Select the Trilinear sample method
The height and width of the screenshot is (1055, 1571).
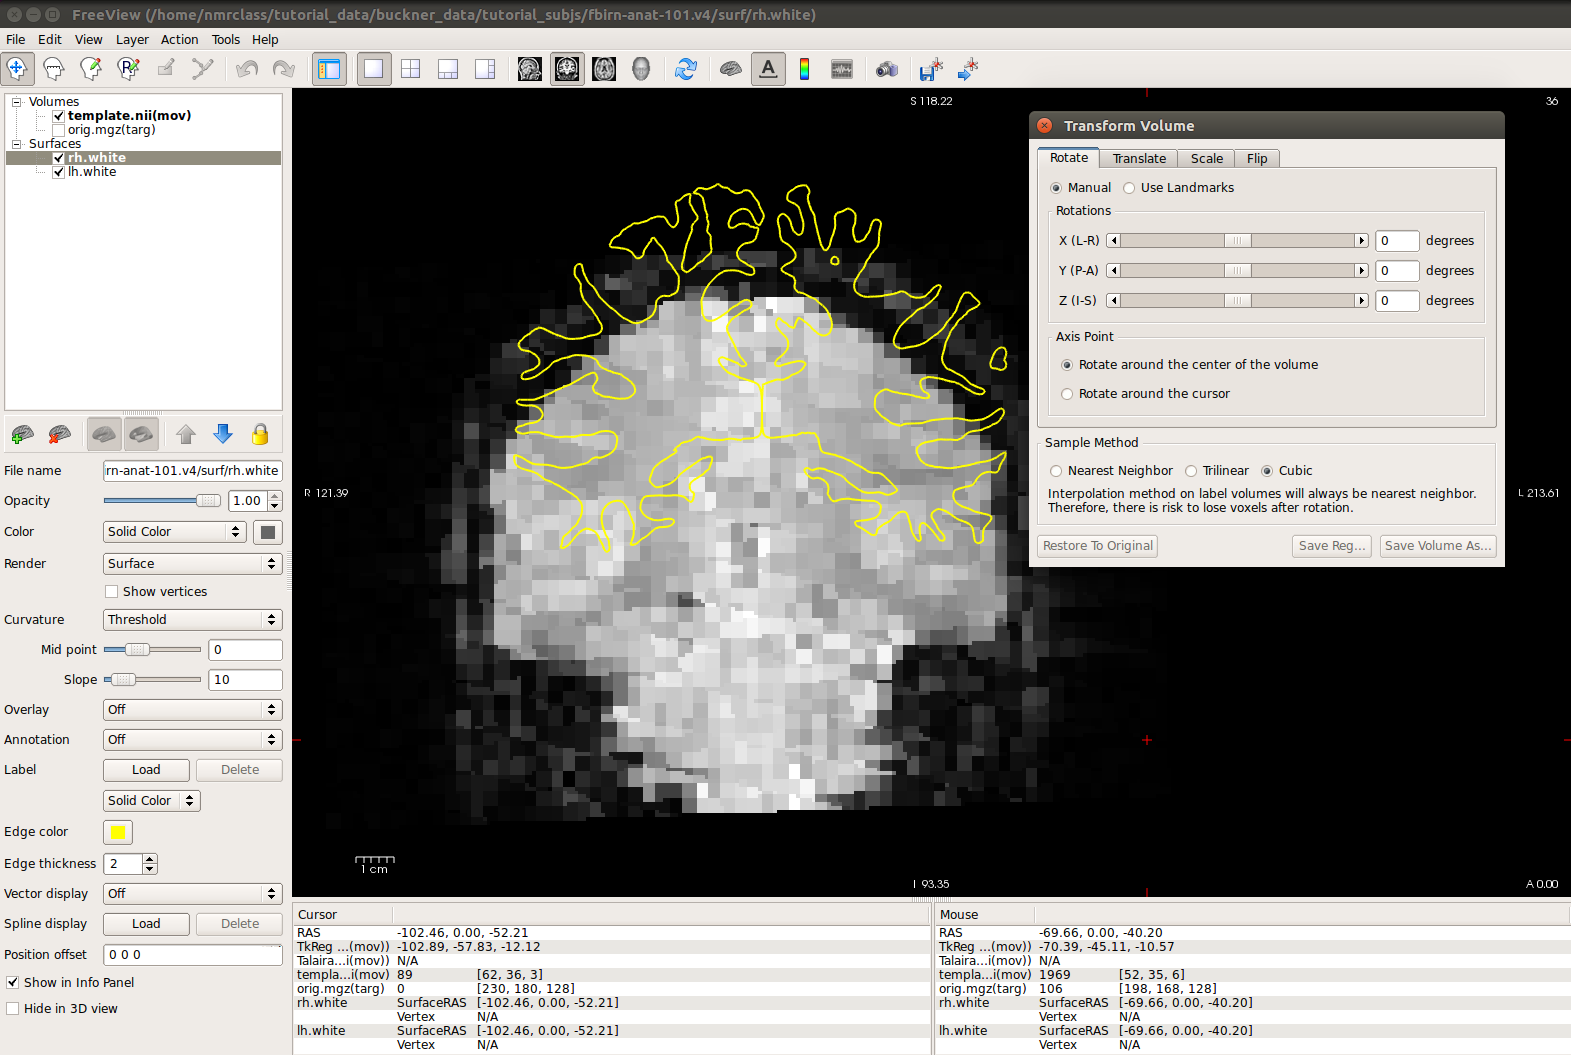click(1191, 471)
